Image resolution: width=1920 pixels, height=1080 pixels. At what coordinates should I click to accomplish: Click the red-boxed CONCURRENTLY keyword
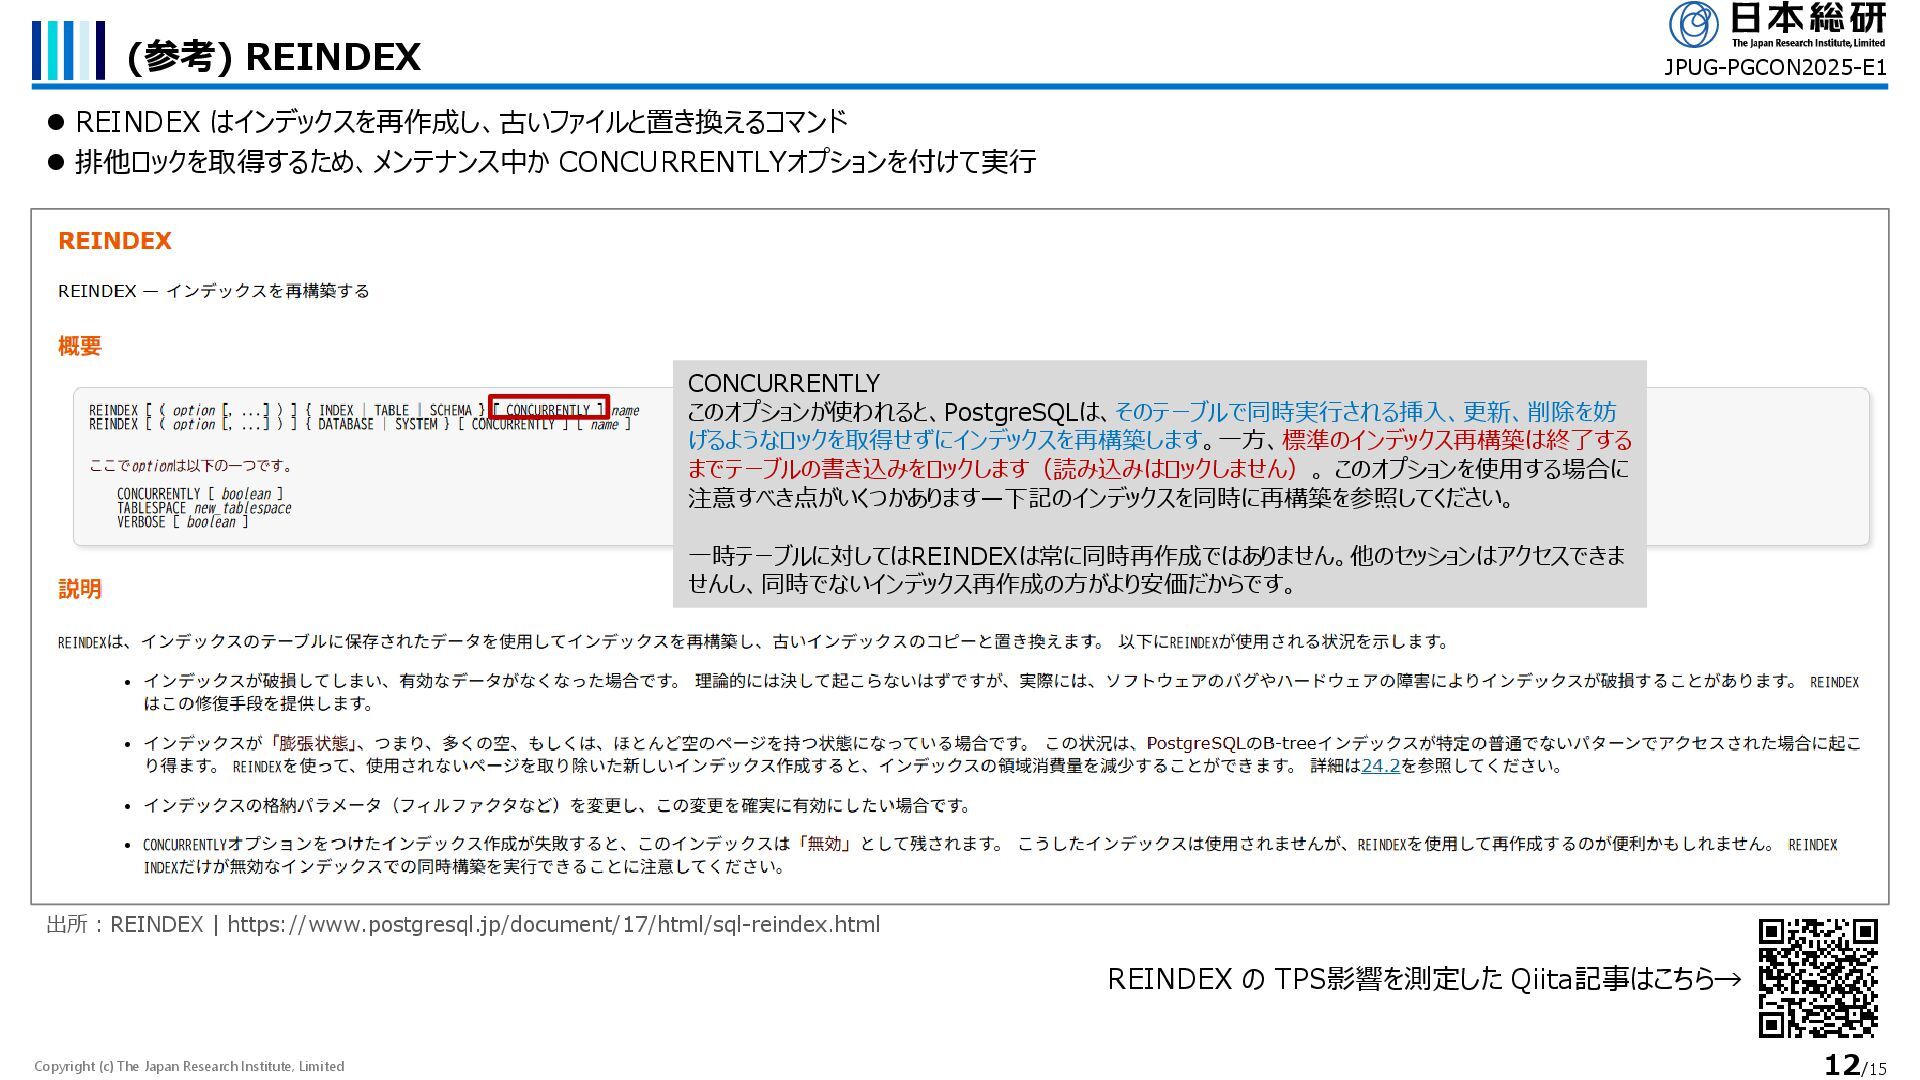548,410
